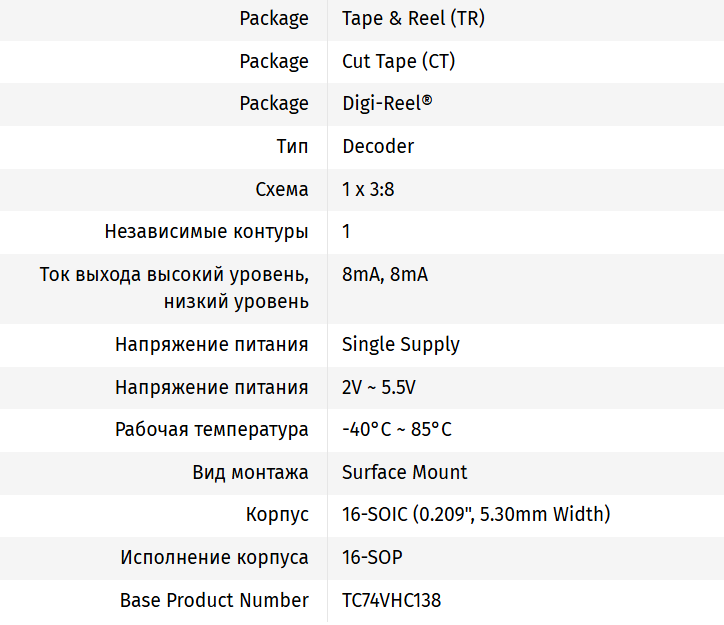724x625 pixels.
Task: Select the "2V ~ 5.5V" voltage value
Action: click(x=378, y=387)
